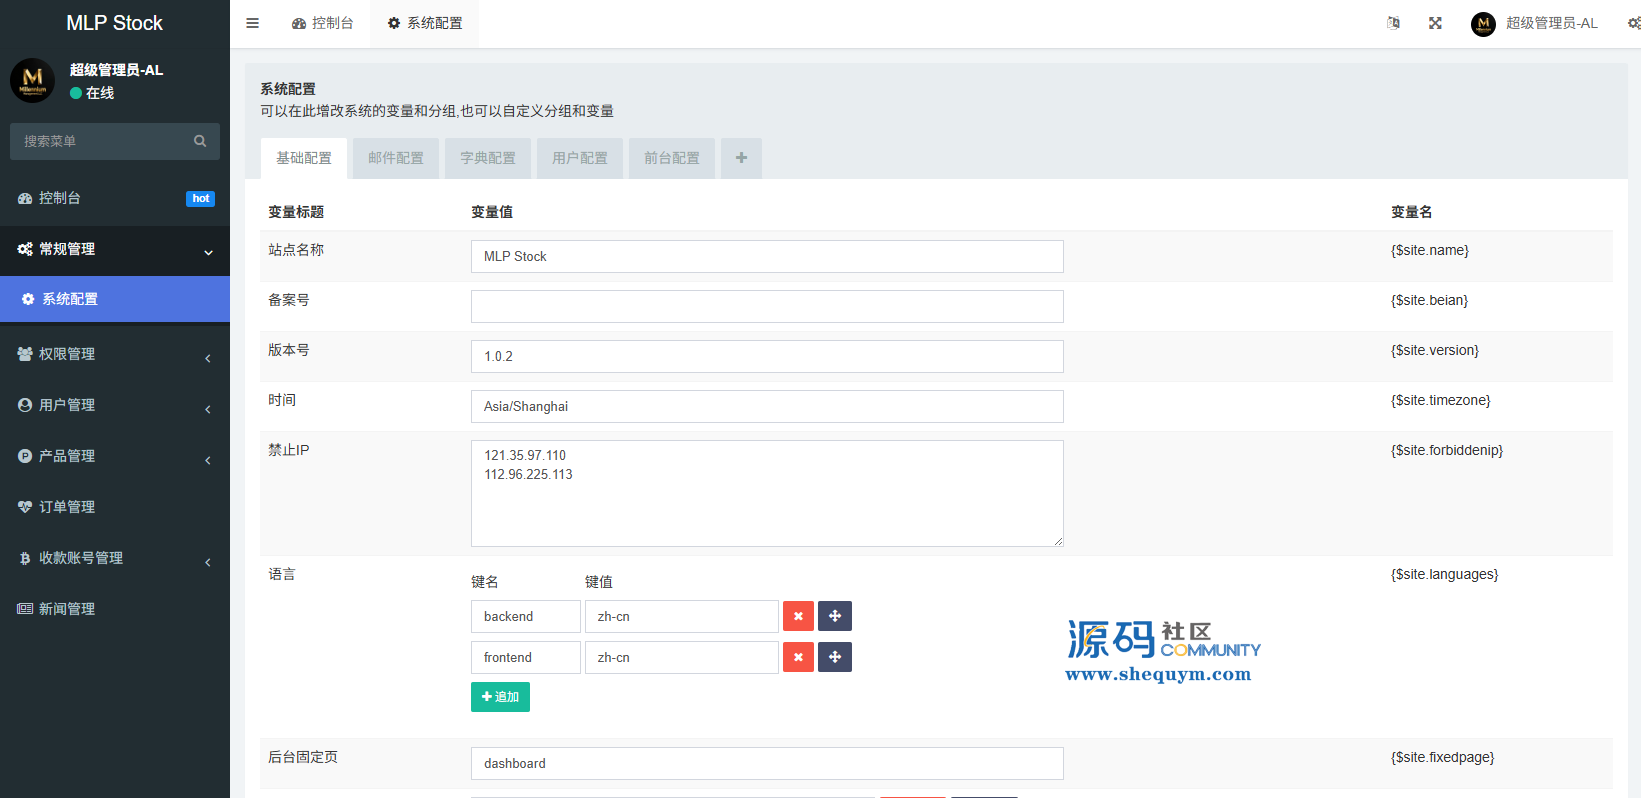
Task: Open 订单管理 in the sidebar
Action: pyautogui.click(x=67, y=507)
